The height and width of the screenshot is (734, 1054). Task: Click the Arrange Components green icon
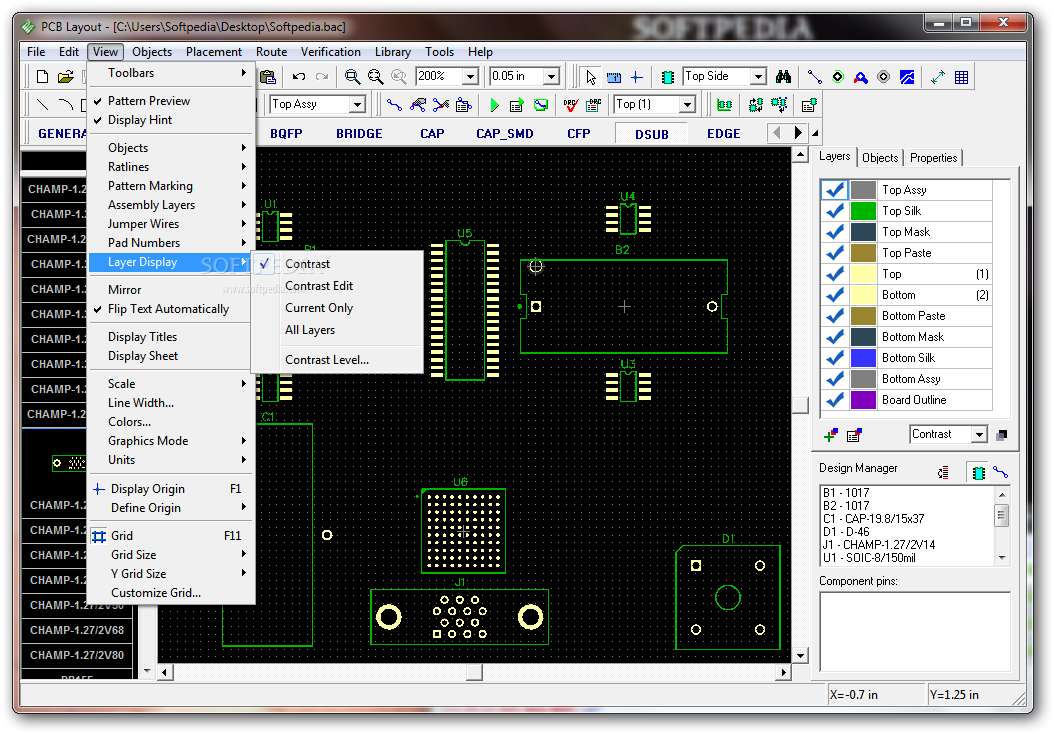click(724, 105)
